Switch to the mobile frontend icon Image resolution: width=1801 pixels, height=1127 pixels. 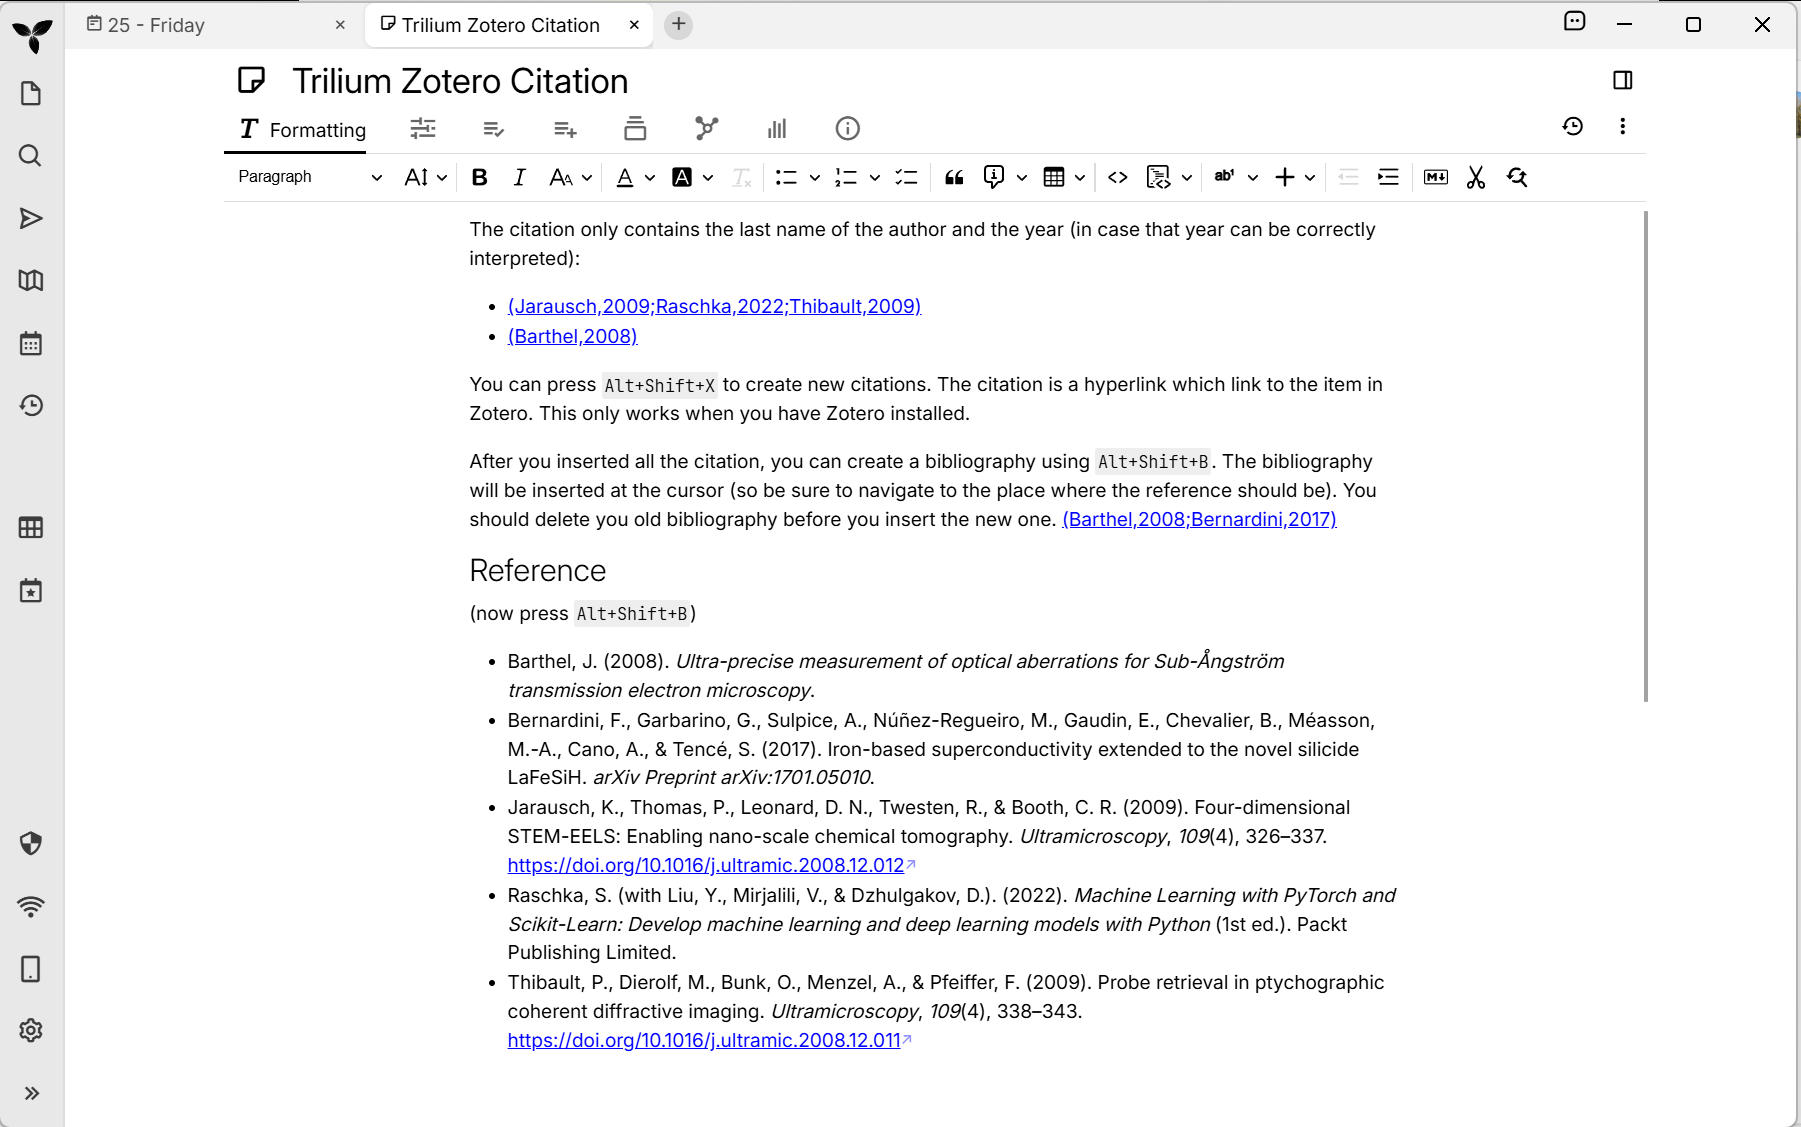(31, 969)
